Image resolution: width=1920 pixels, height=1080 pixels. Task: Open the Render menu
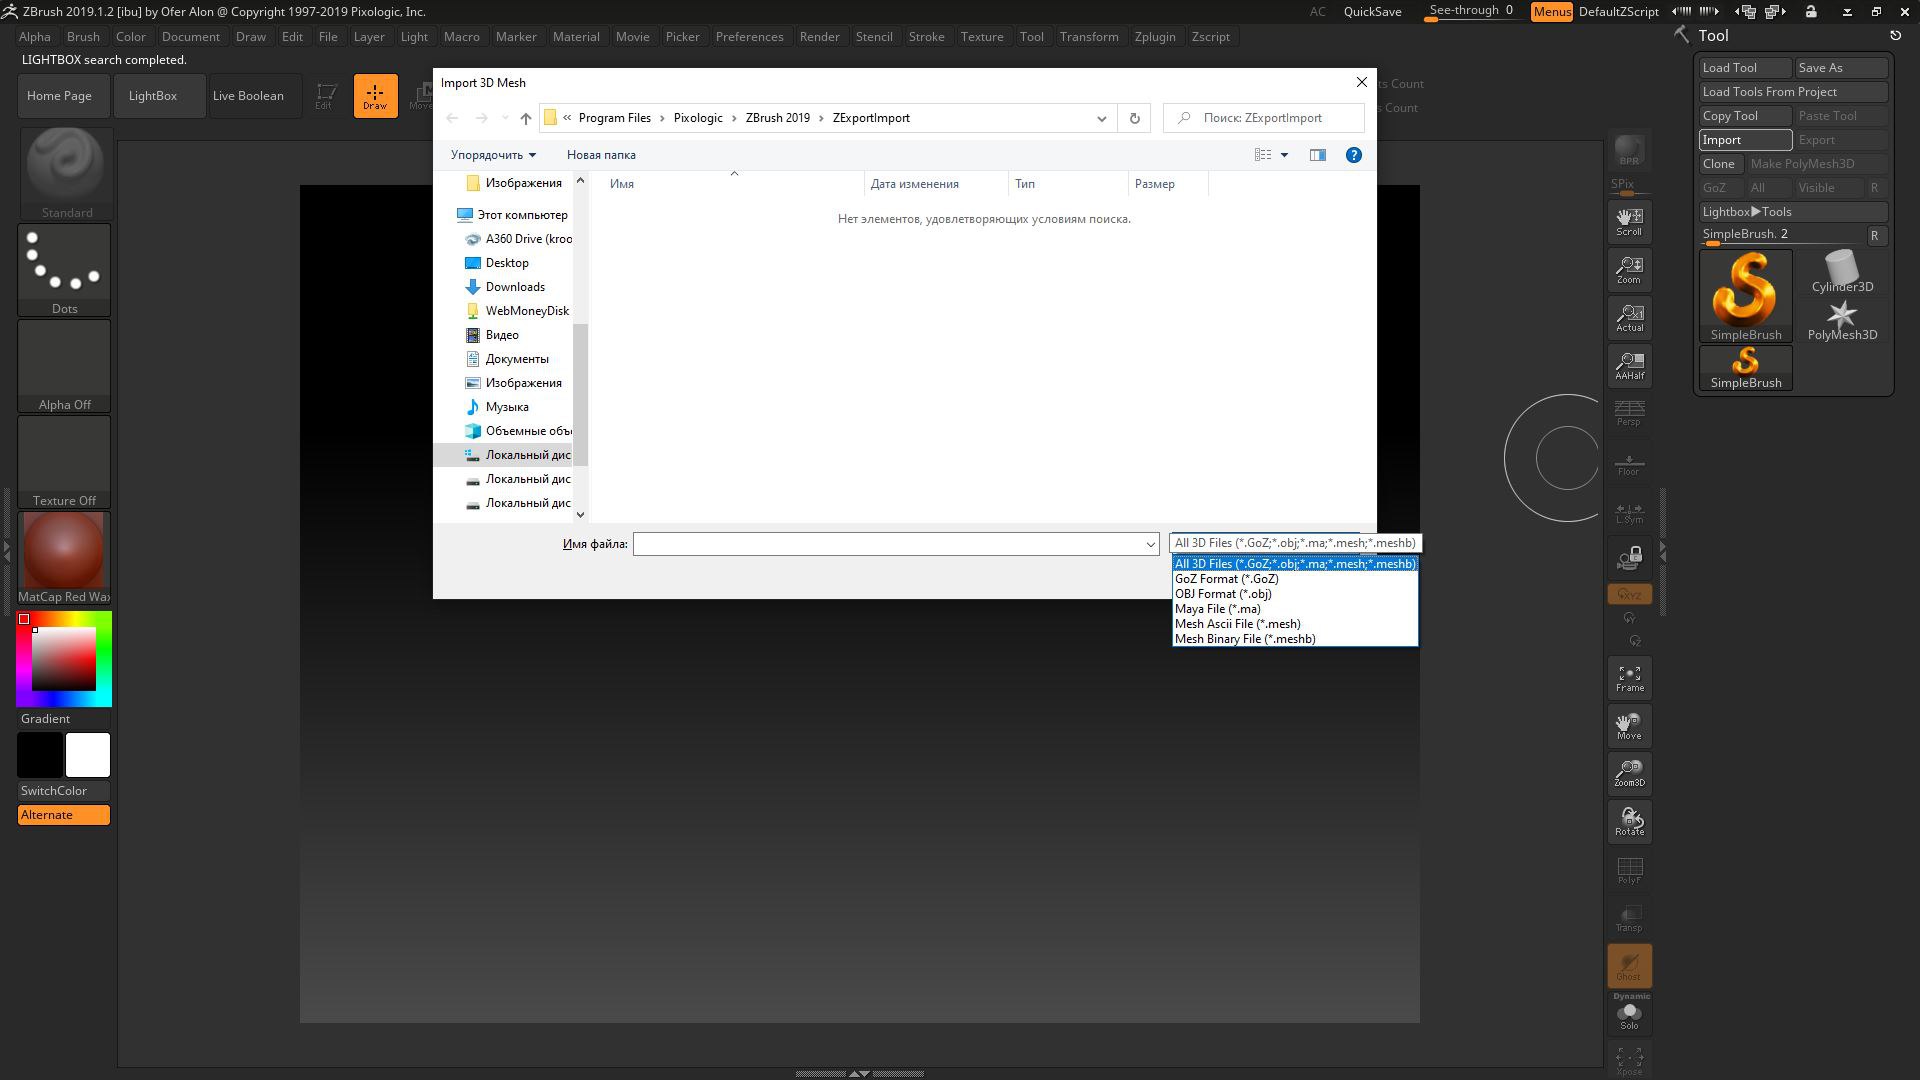[819, 37]
